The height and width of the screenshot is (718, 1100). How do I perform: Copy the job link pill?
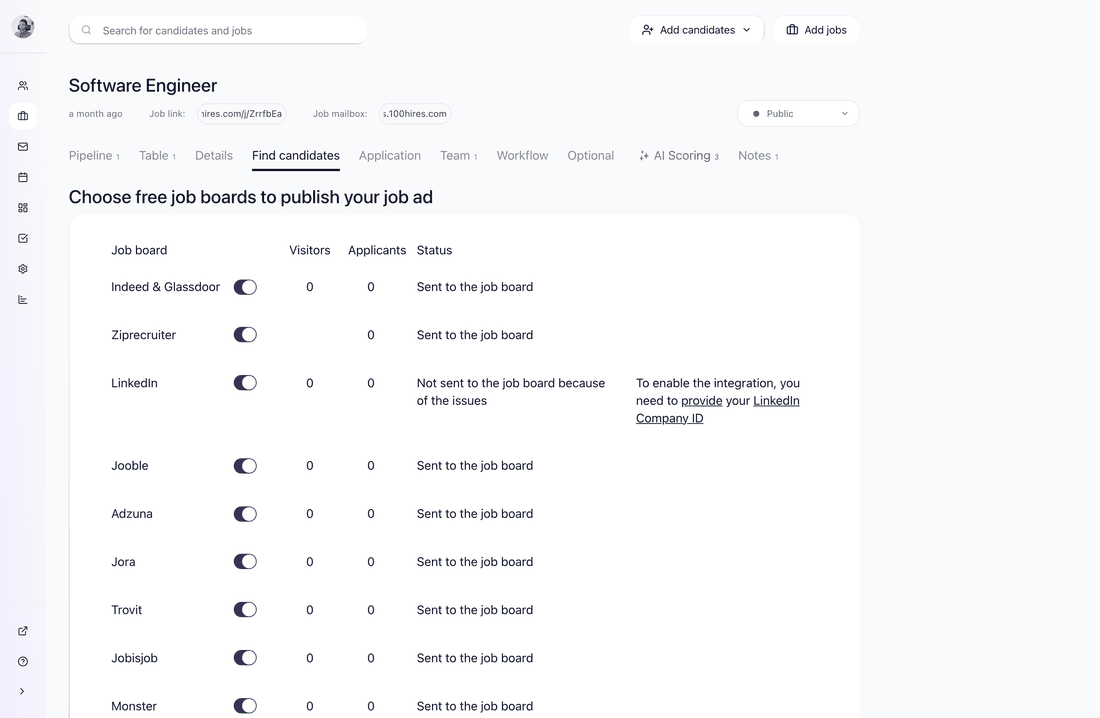(x=241, y=114)
